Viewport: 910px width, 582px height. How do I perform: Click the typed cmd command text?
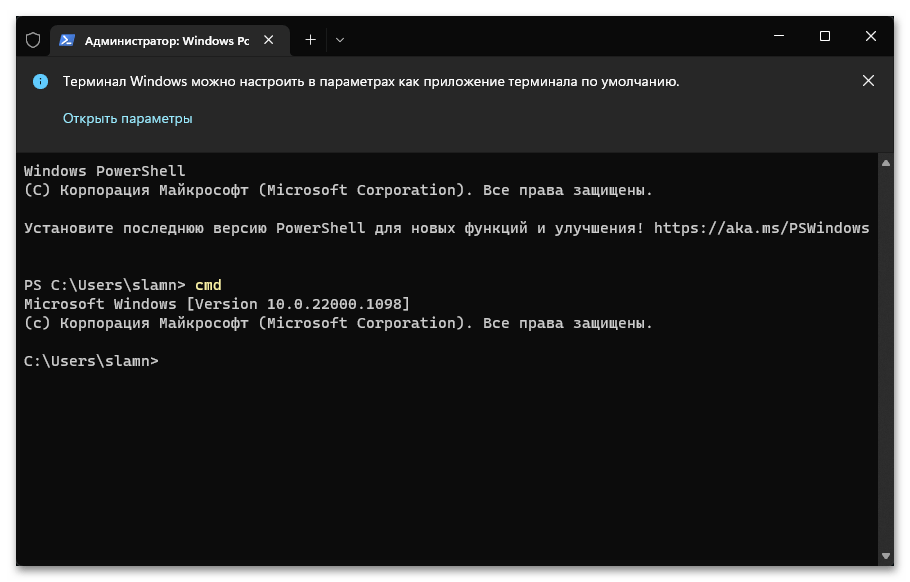208,285
